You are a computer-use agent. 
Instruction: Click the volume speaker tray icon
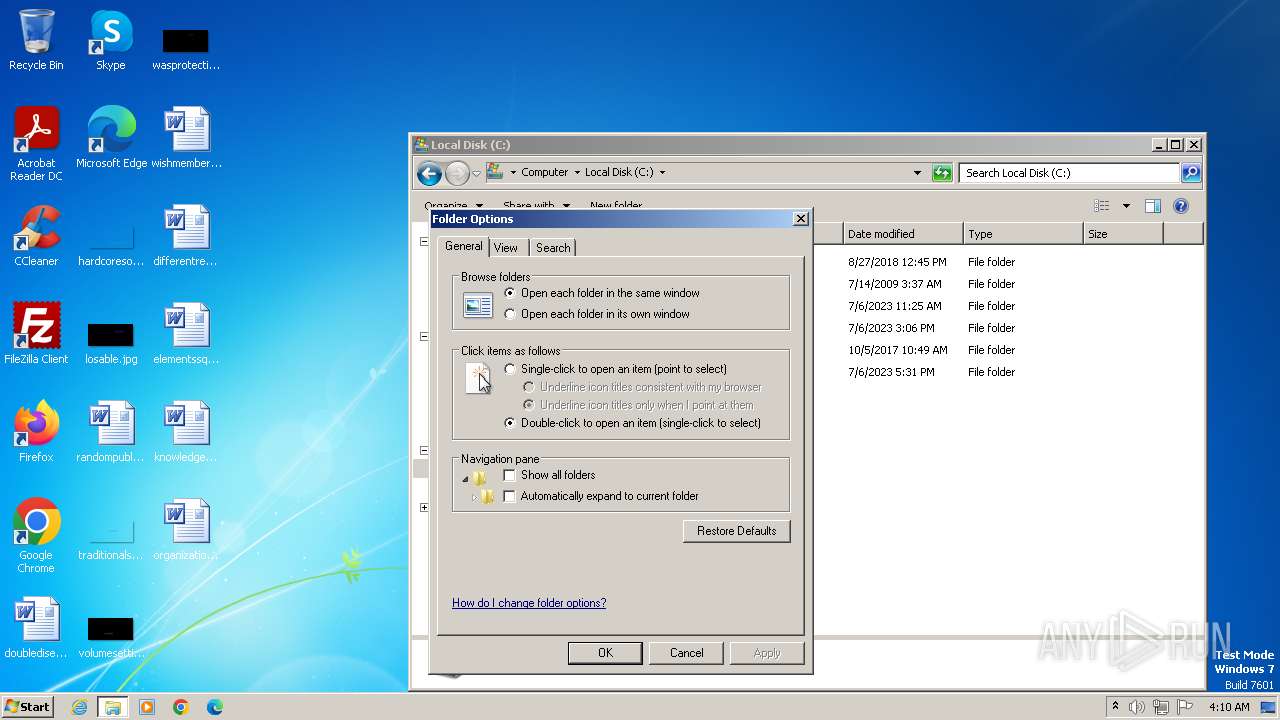point(1136,707)
